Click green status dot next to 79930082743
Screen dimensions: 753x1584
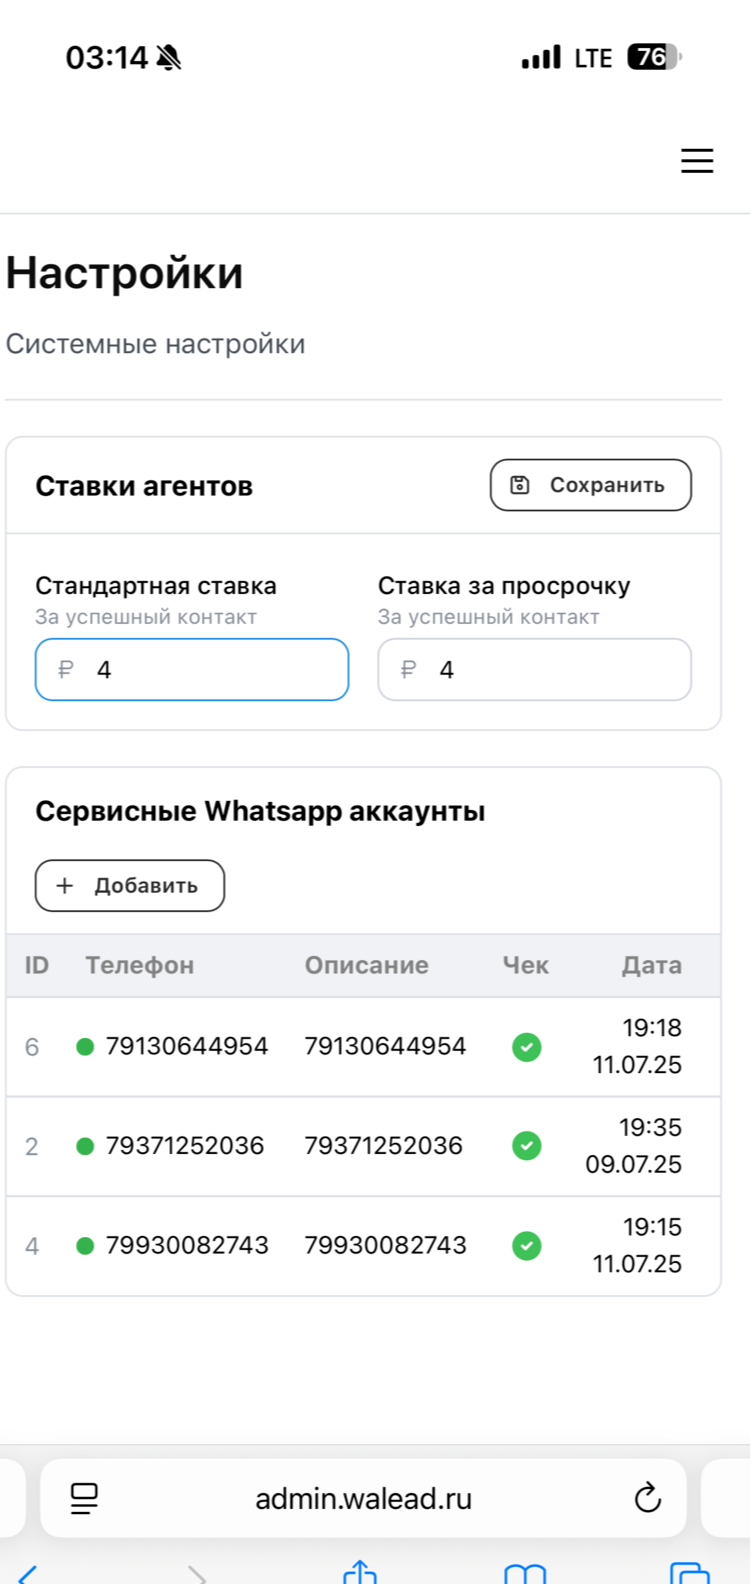pos(85,1246)
